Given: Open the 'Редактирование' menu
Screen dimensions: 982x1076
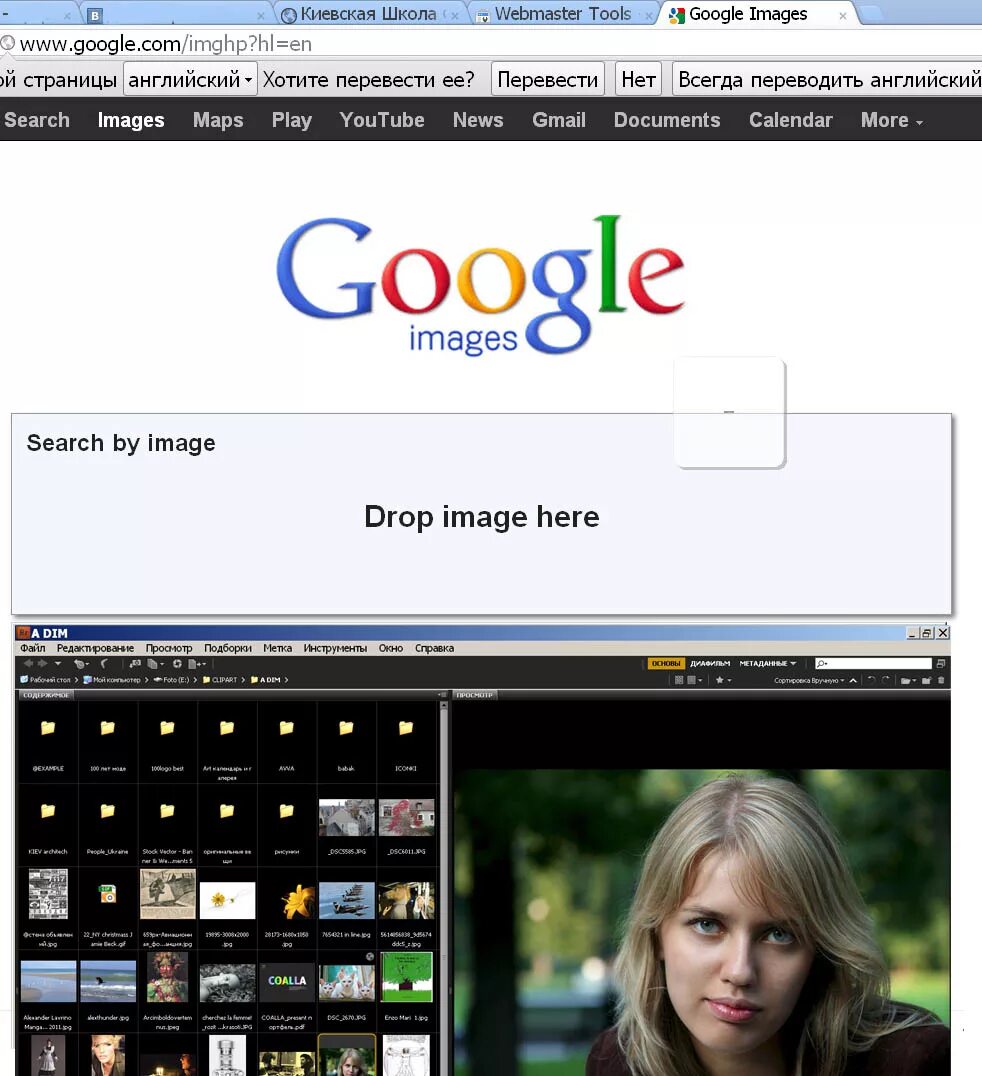Looking at the screenshot, I should [95, 648].
